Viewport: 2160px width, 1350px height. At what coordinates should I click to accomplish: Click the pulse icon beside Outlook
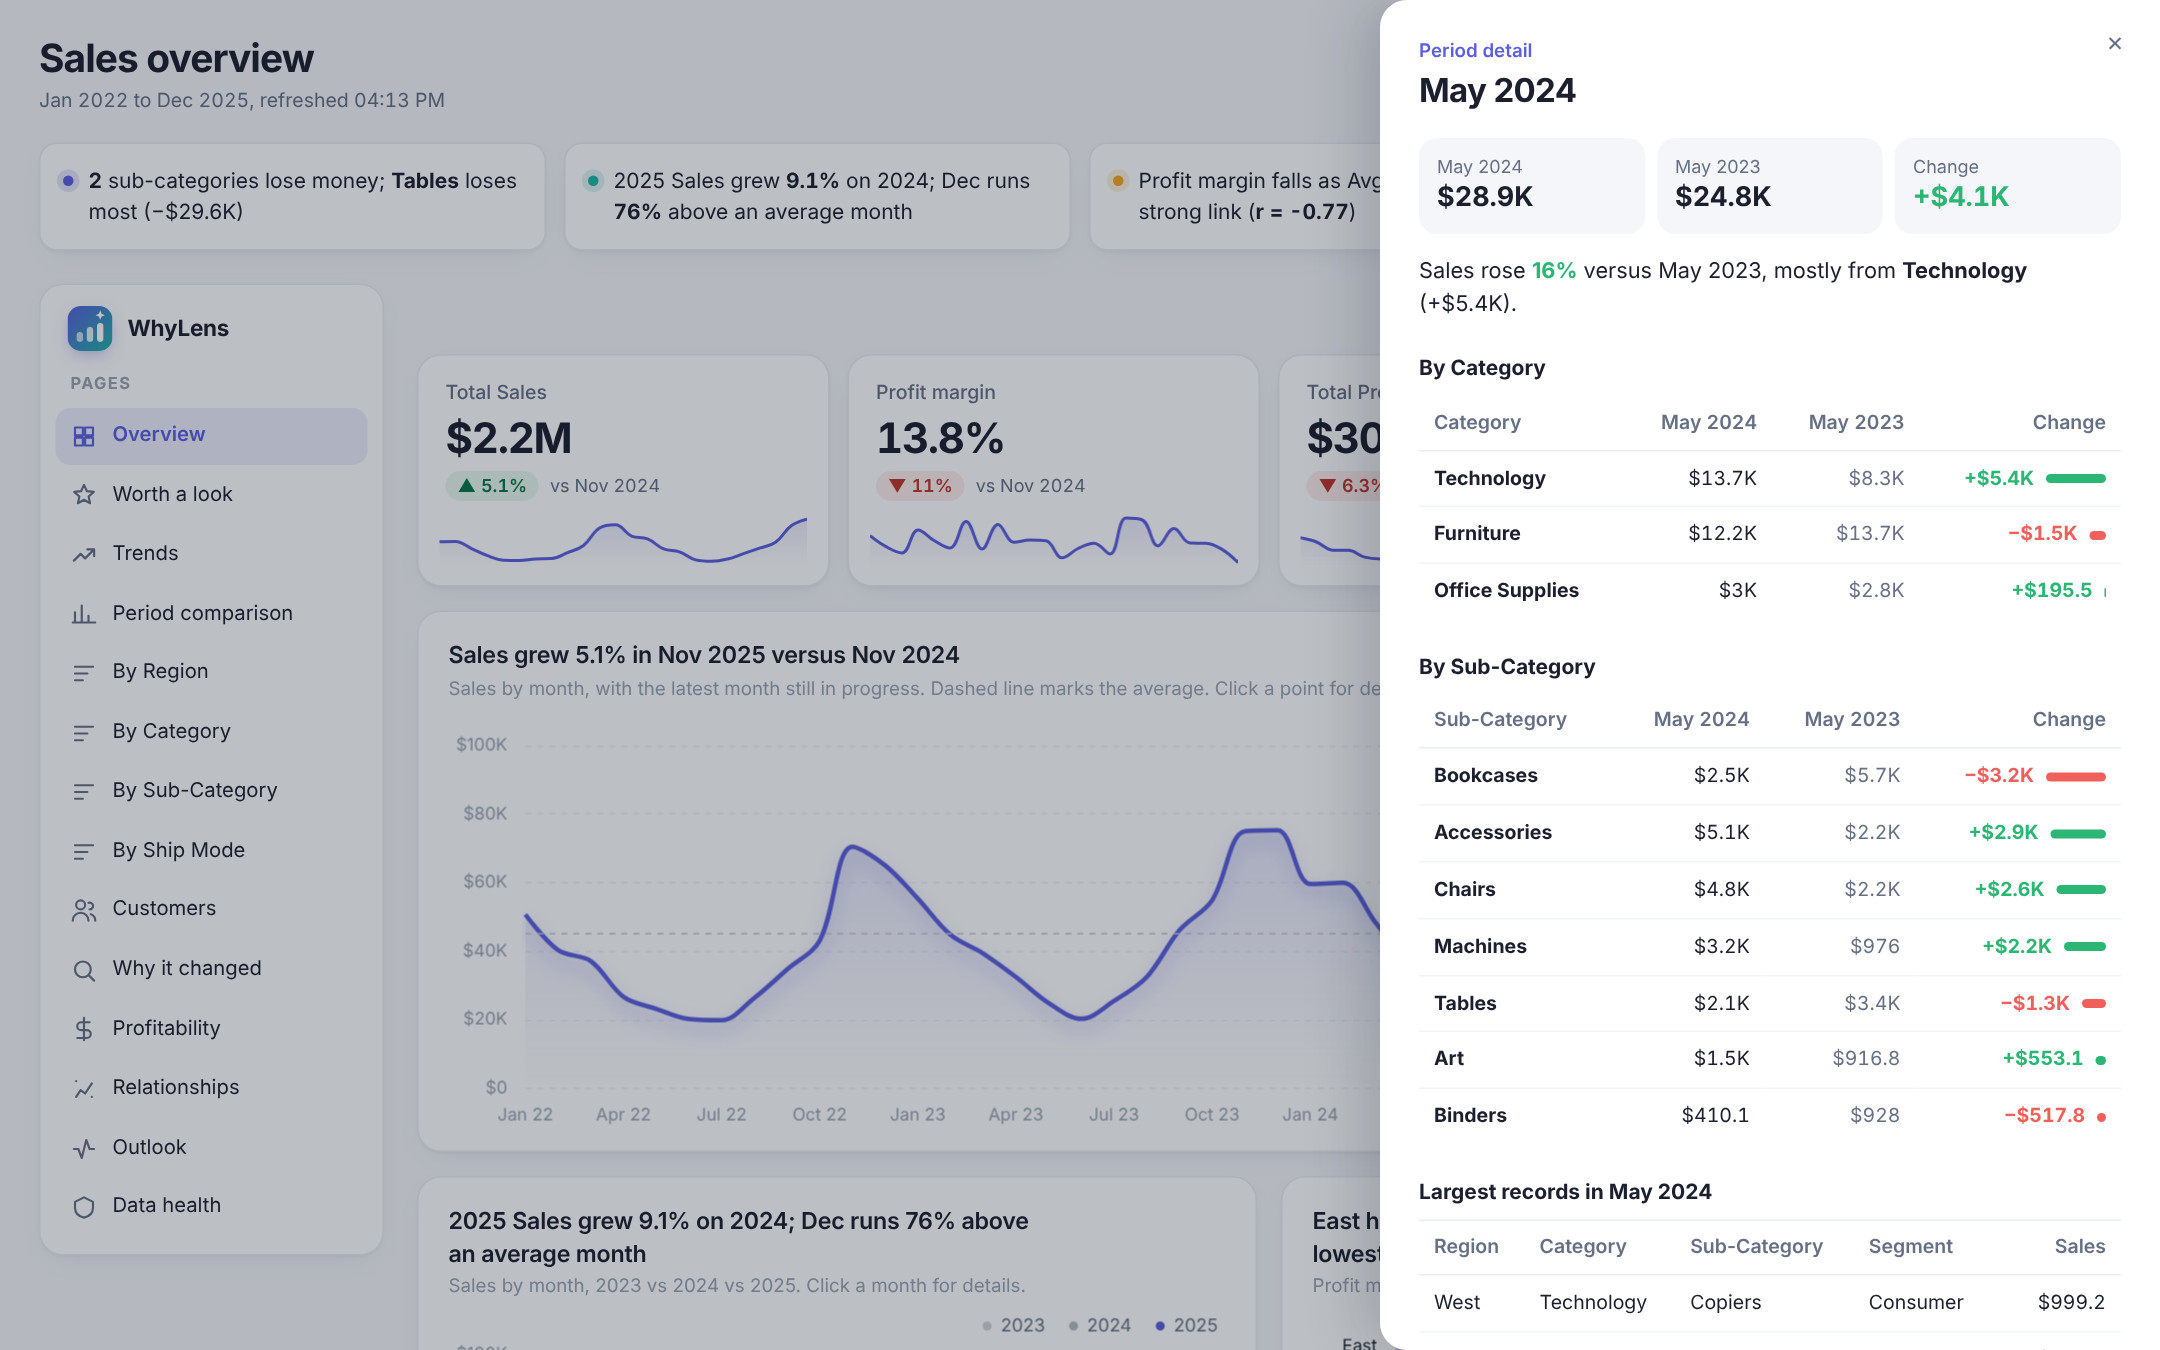pyautogui.click(x=84, y=1148)
